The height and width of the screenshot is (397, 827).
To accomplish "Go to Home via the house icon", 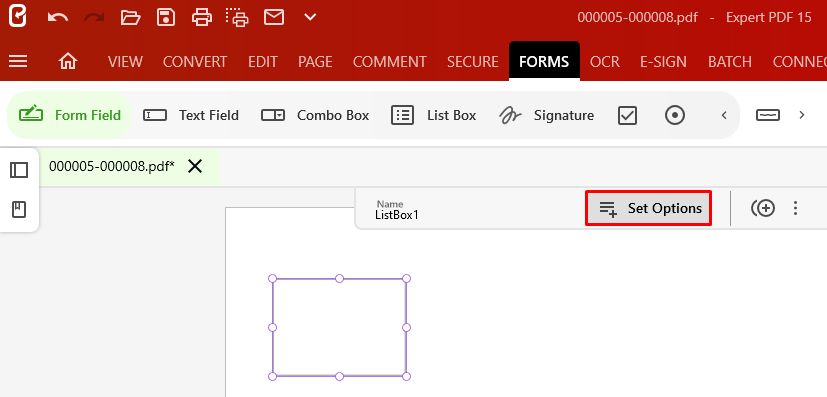I will pos(68,62).
